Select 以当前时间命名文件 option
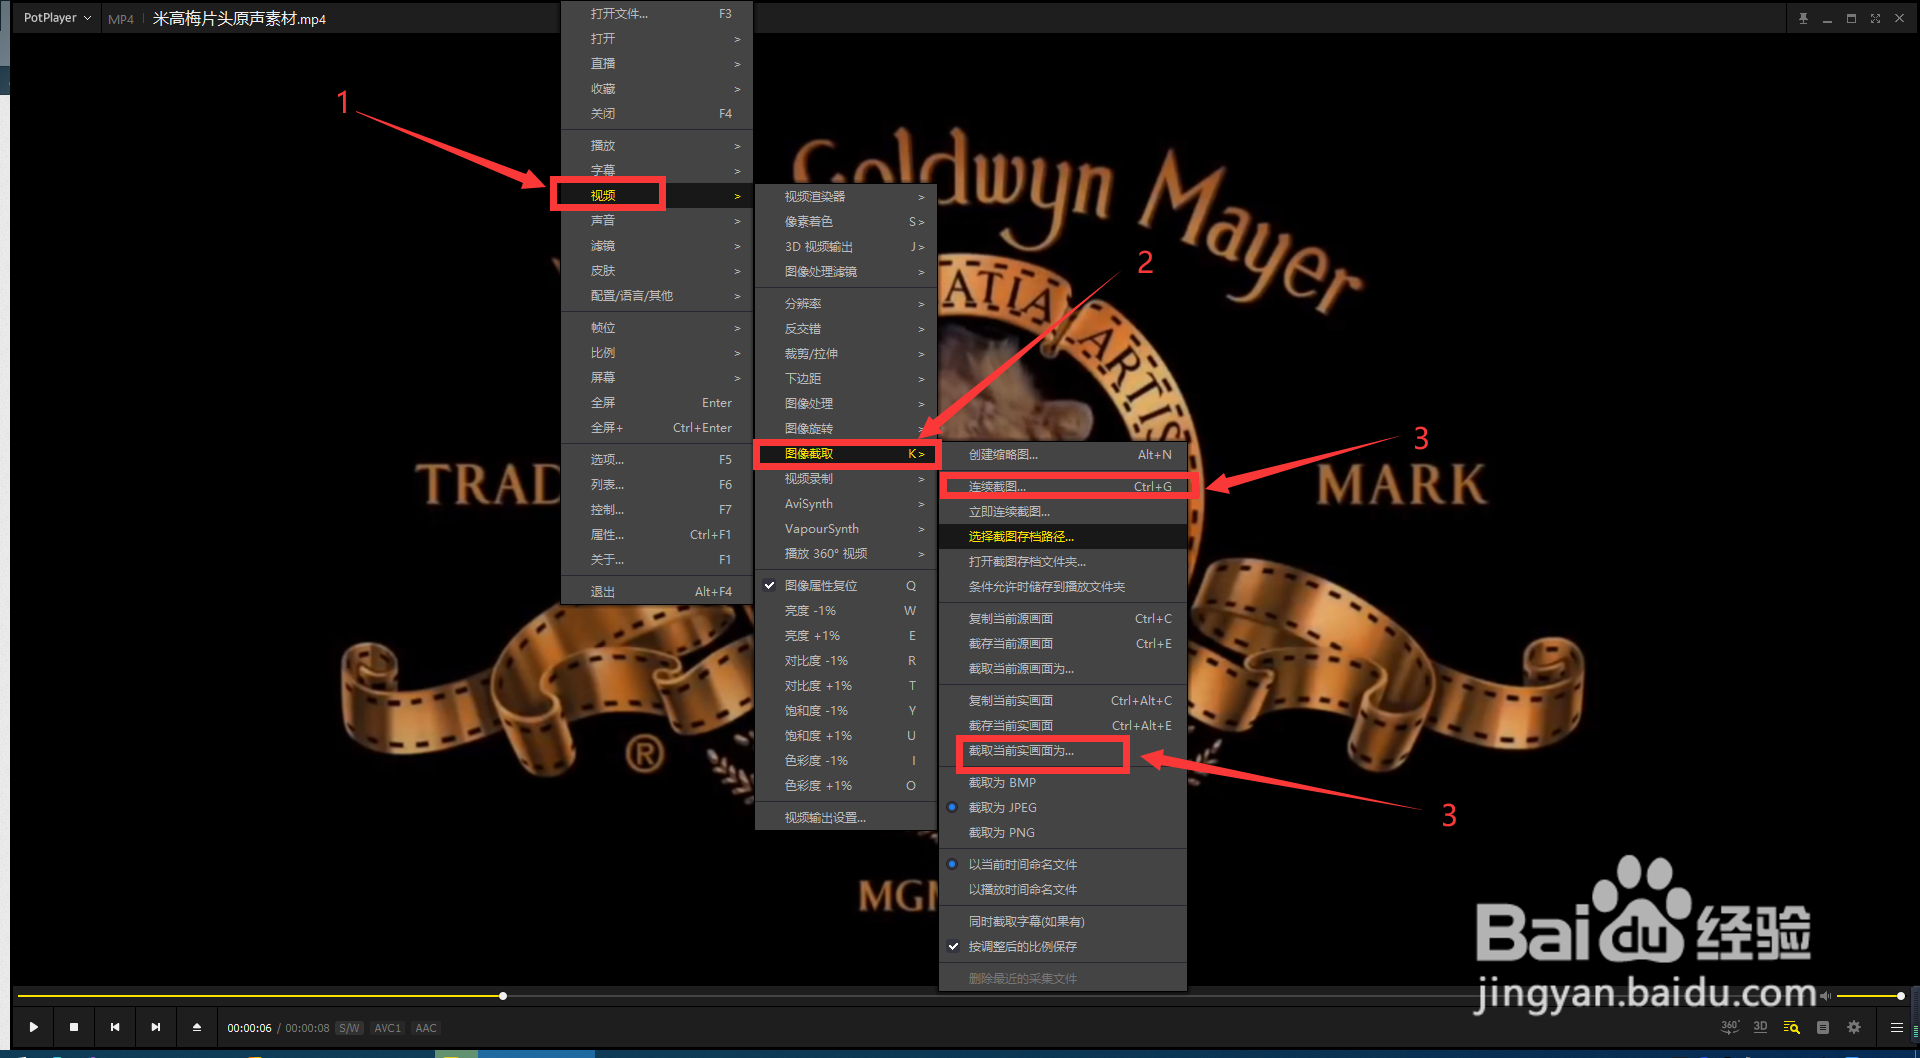Viewport: 1920px width, 1058px height. (1063, 865)
